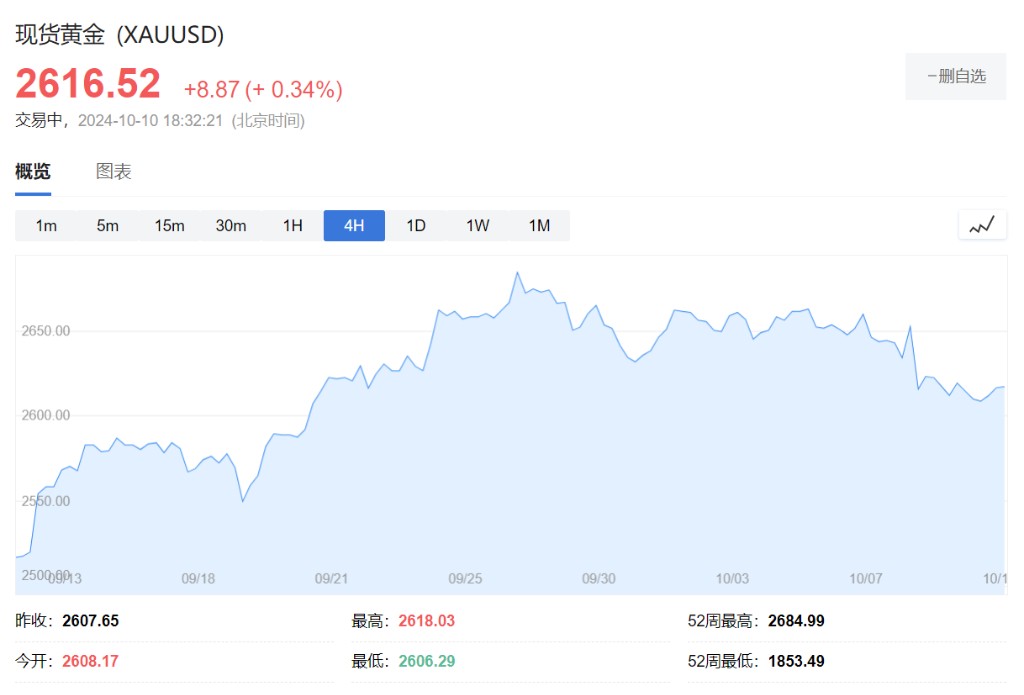Viewport: 1024px width, 695px height.
Task: Click the 10/03 date on chart axis
Action: 733,578
